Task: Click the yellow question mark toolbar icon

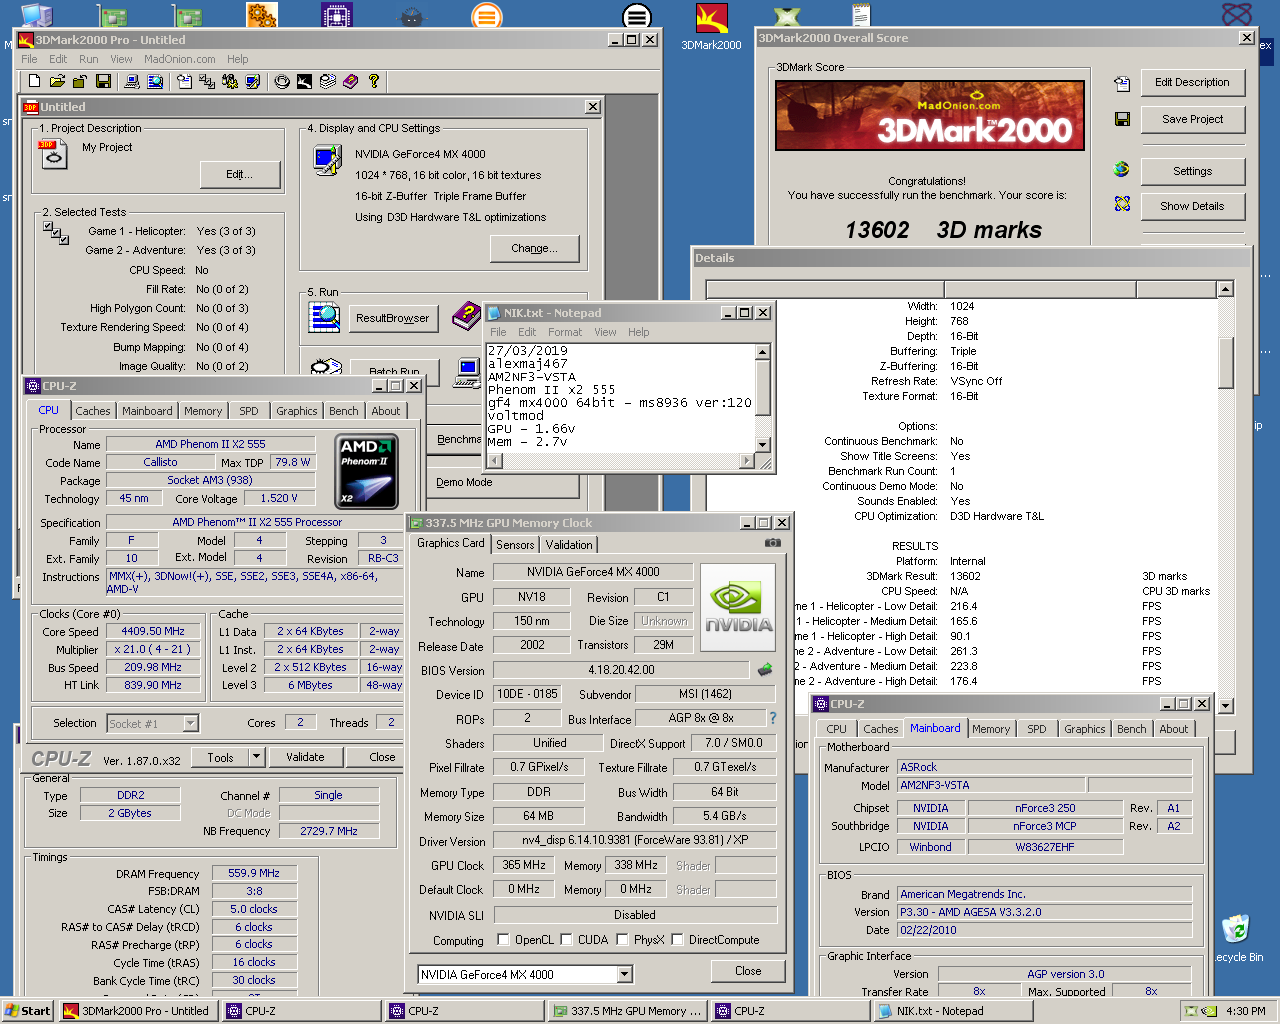Action: click(x=374, y=81)
